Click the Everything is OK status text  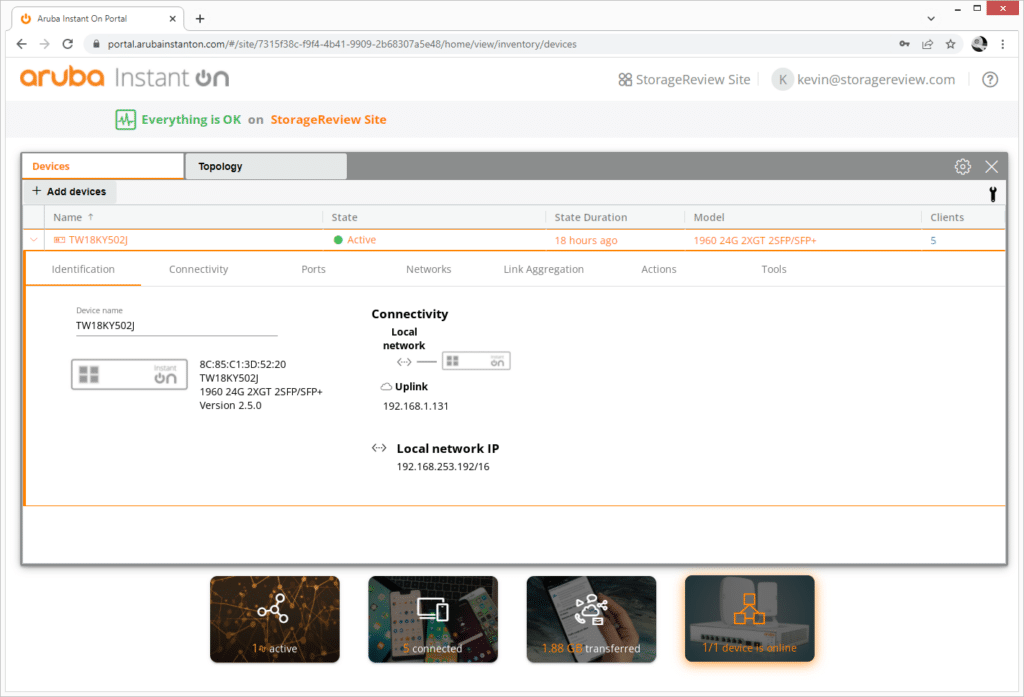[x=191, y=120]
